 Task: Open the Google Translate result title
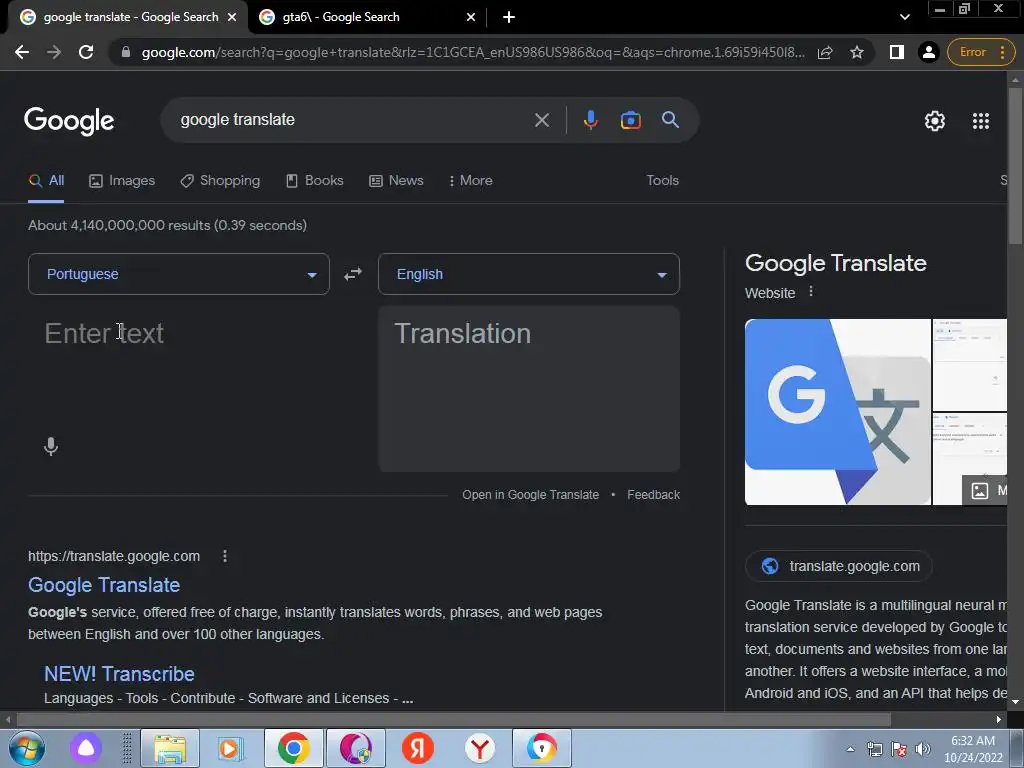pyautogui.click(x=104, y=585)
